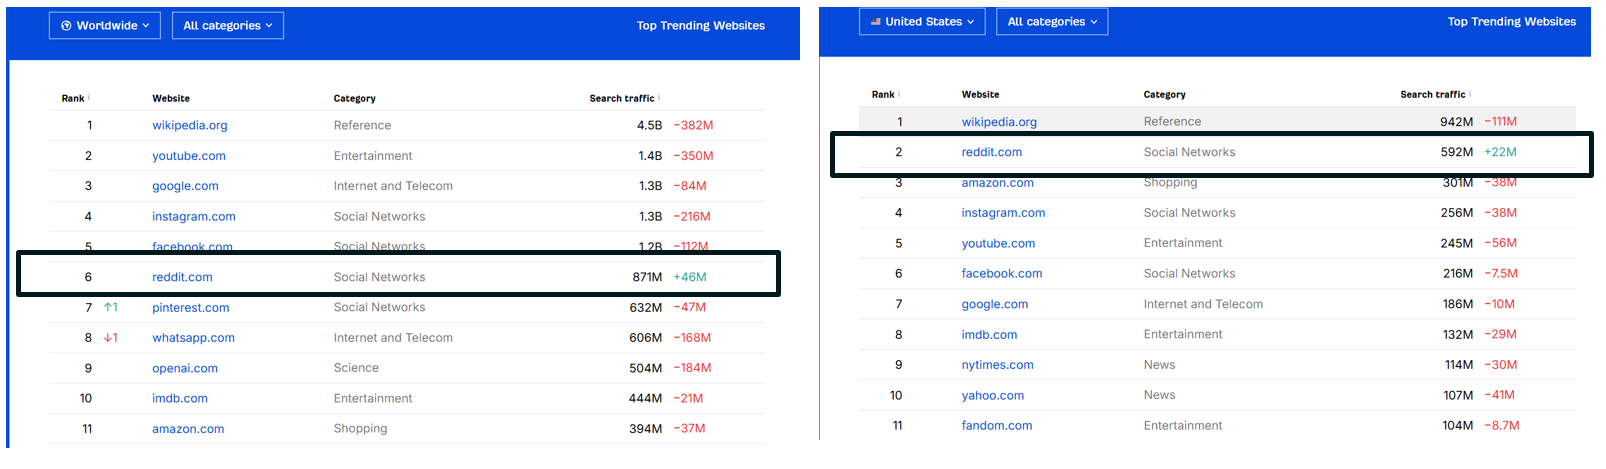Open instagram.com in the United States table

pos(1003,213)
